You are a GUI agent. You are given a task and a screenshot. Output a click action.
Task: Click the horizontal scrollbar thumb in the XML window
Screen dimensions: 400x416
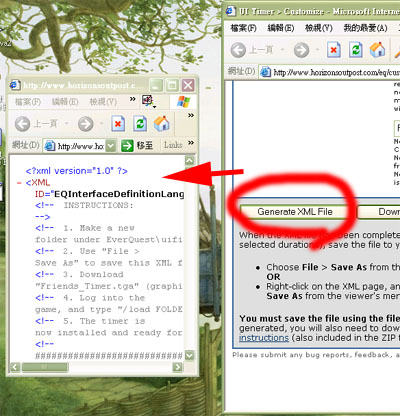[x=45, y=367]
